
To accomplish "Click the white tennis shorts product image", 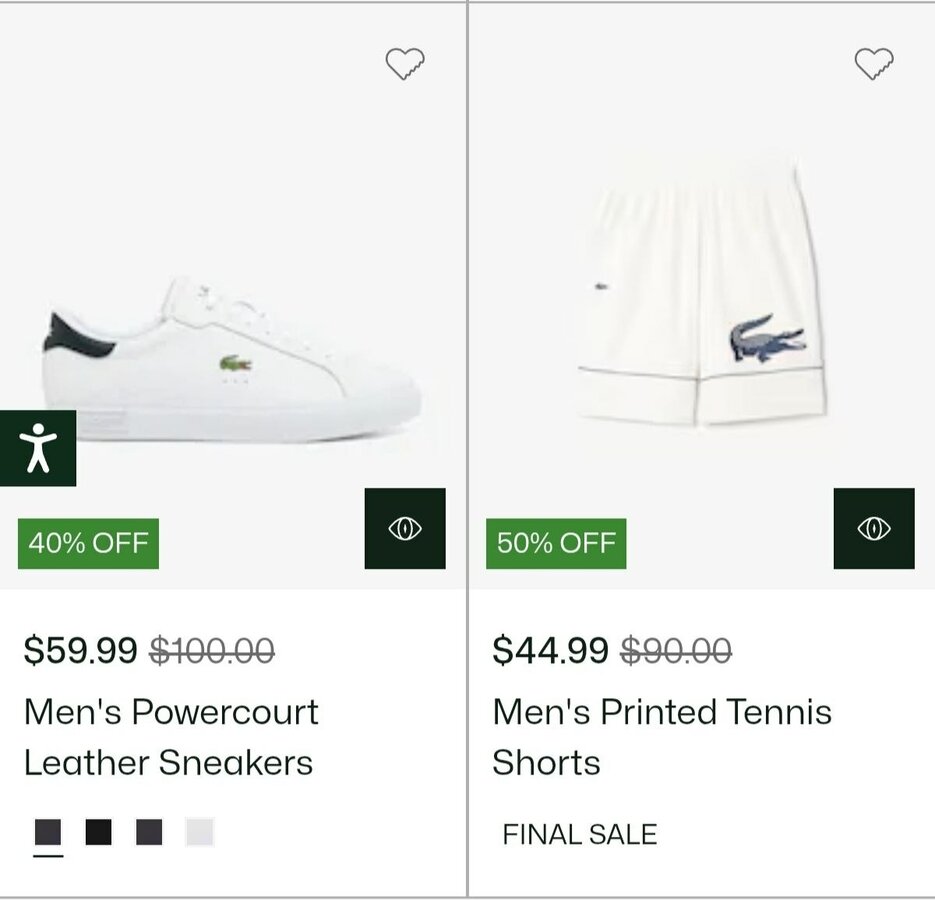I will click(702, 300).
